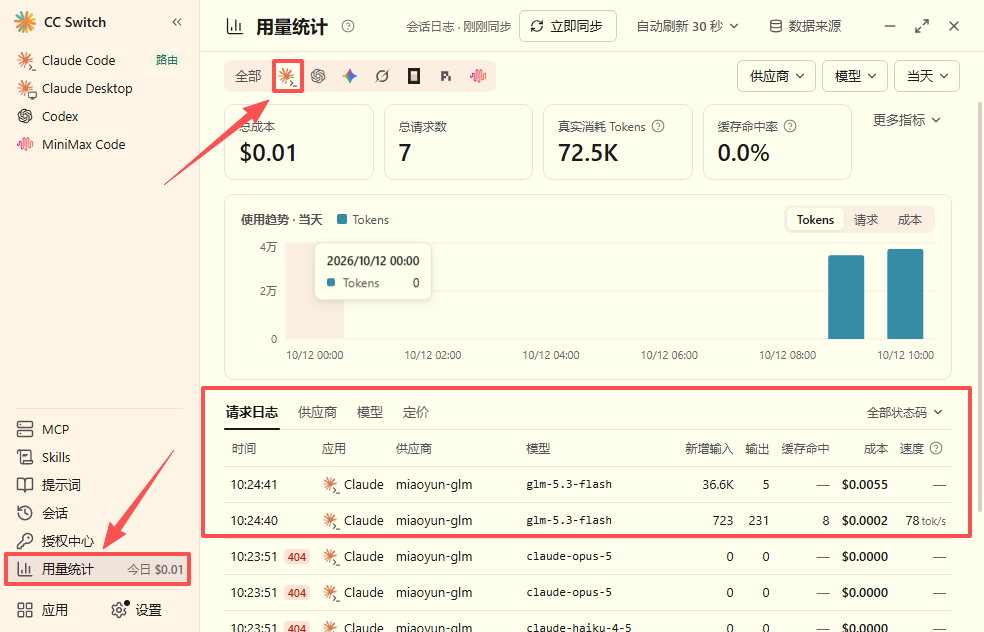Image resolution: width=984 pixels, height=632 pixels.
Task: Switch chart to the 成本 view
Action: 910,220
